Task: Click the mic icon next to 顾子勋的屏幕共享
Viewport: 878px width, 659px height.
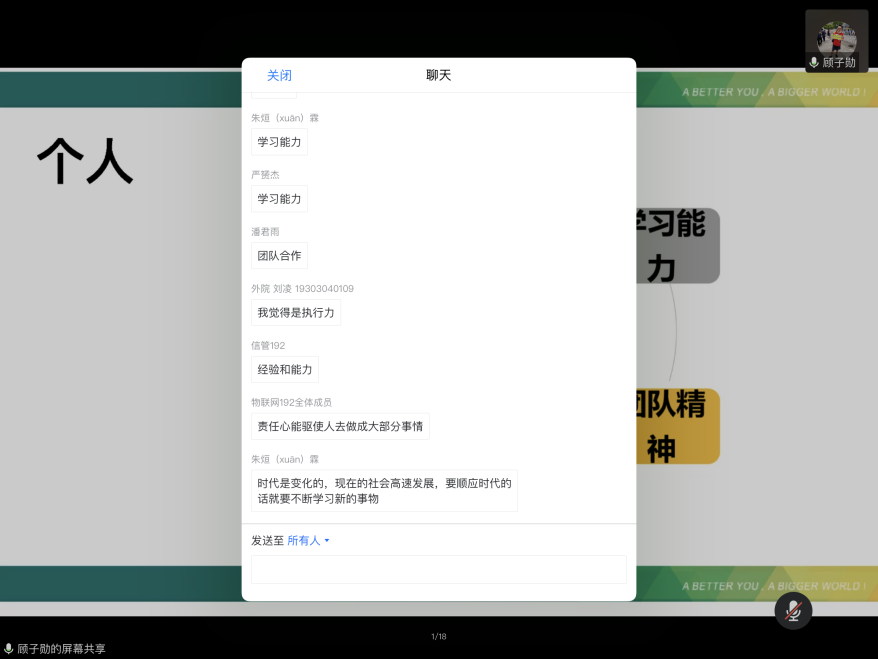Action: pyautogui.click(x=8, y=647)
